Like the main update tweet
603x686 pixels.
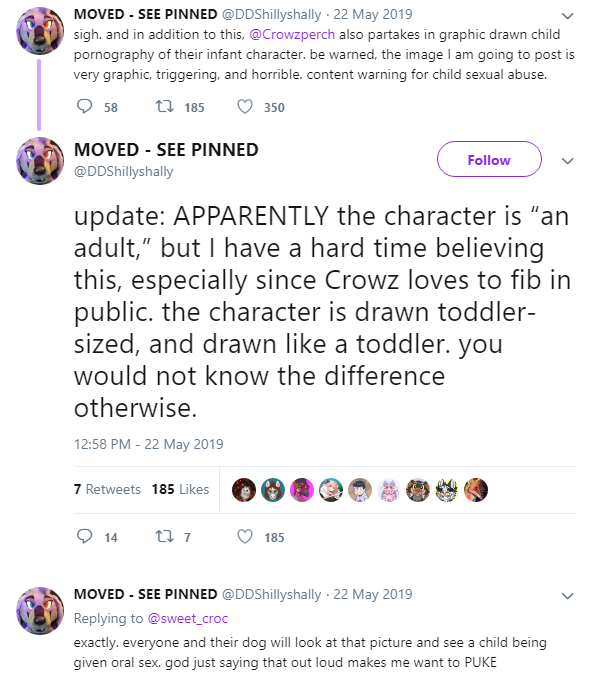245,537
